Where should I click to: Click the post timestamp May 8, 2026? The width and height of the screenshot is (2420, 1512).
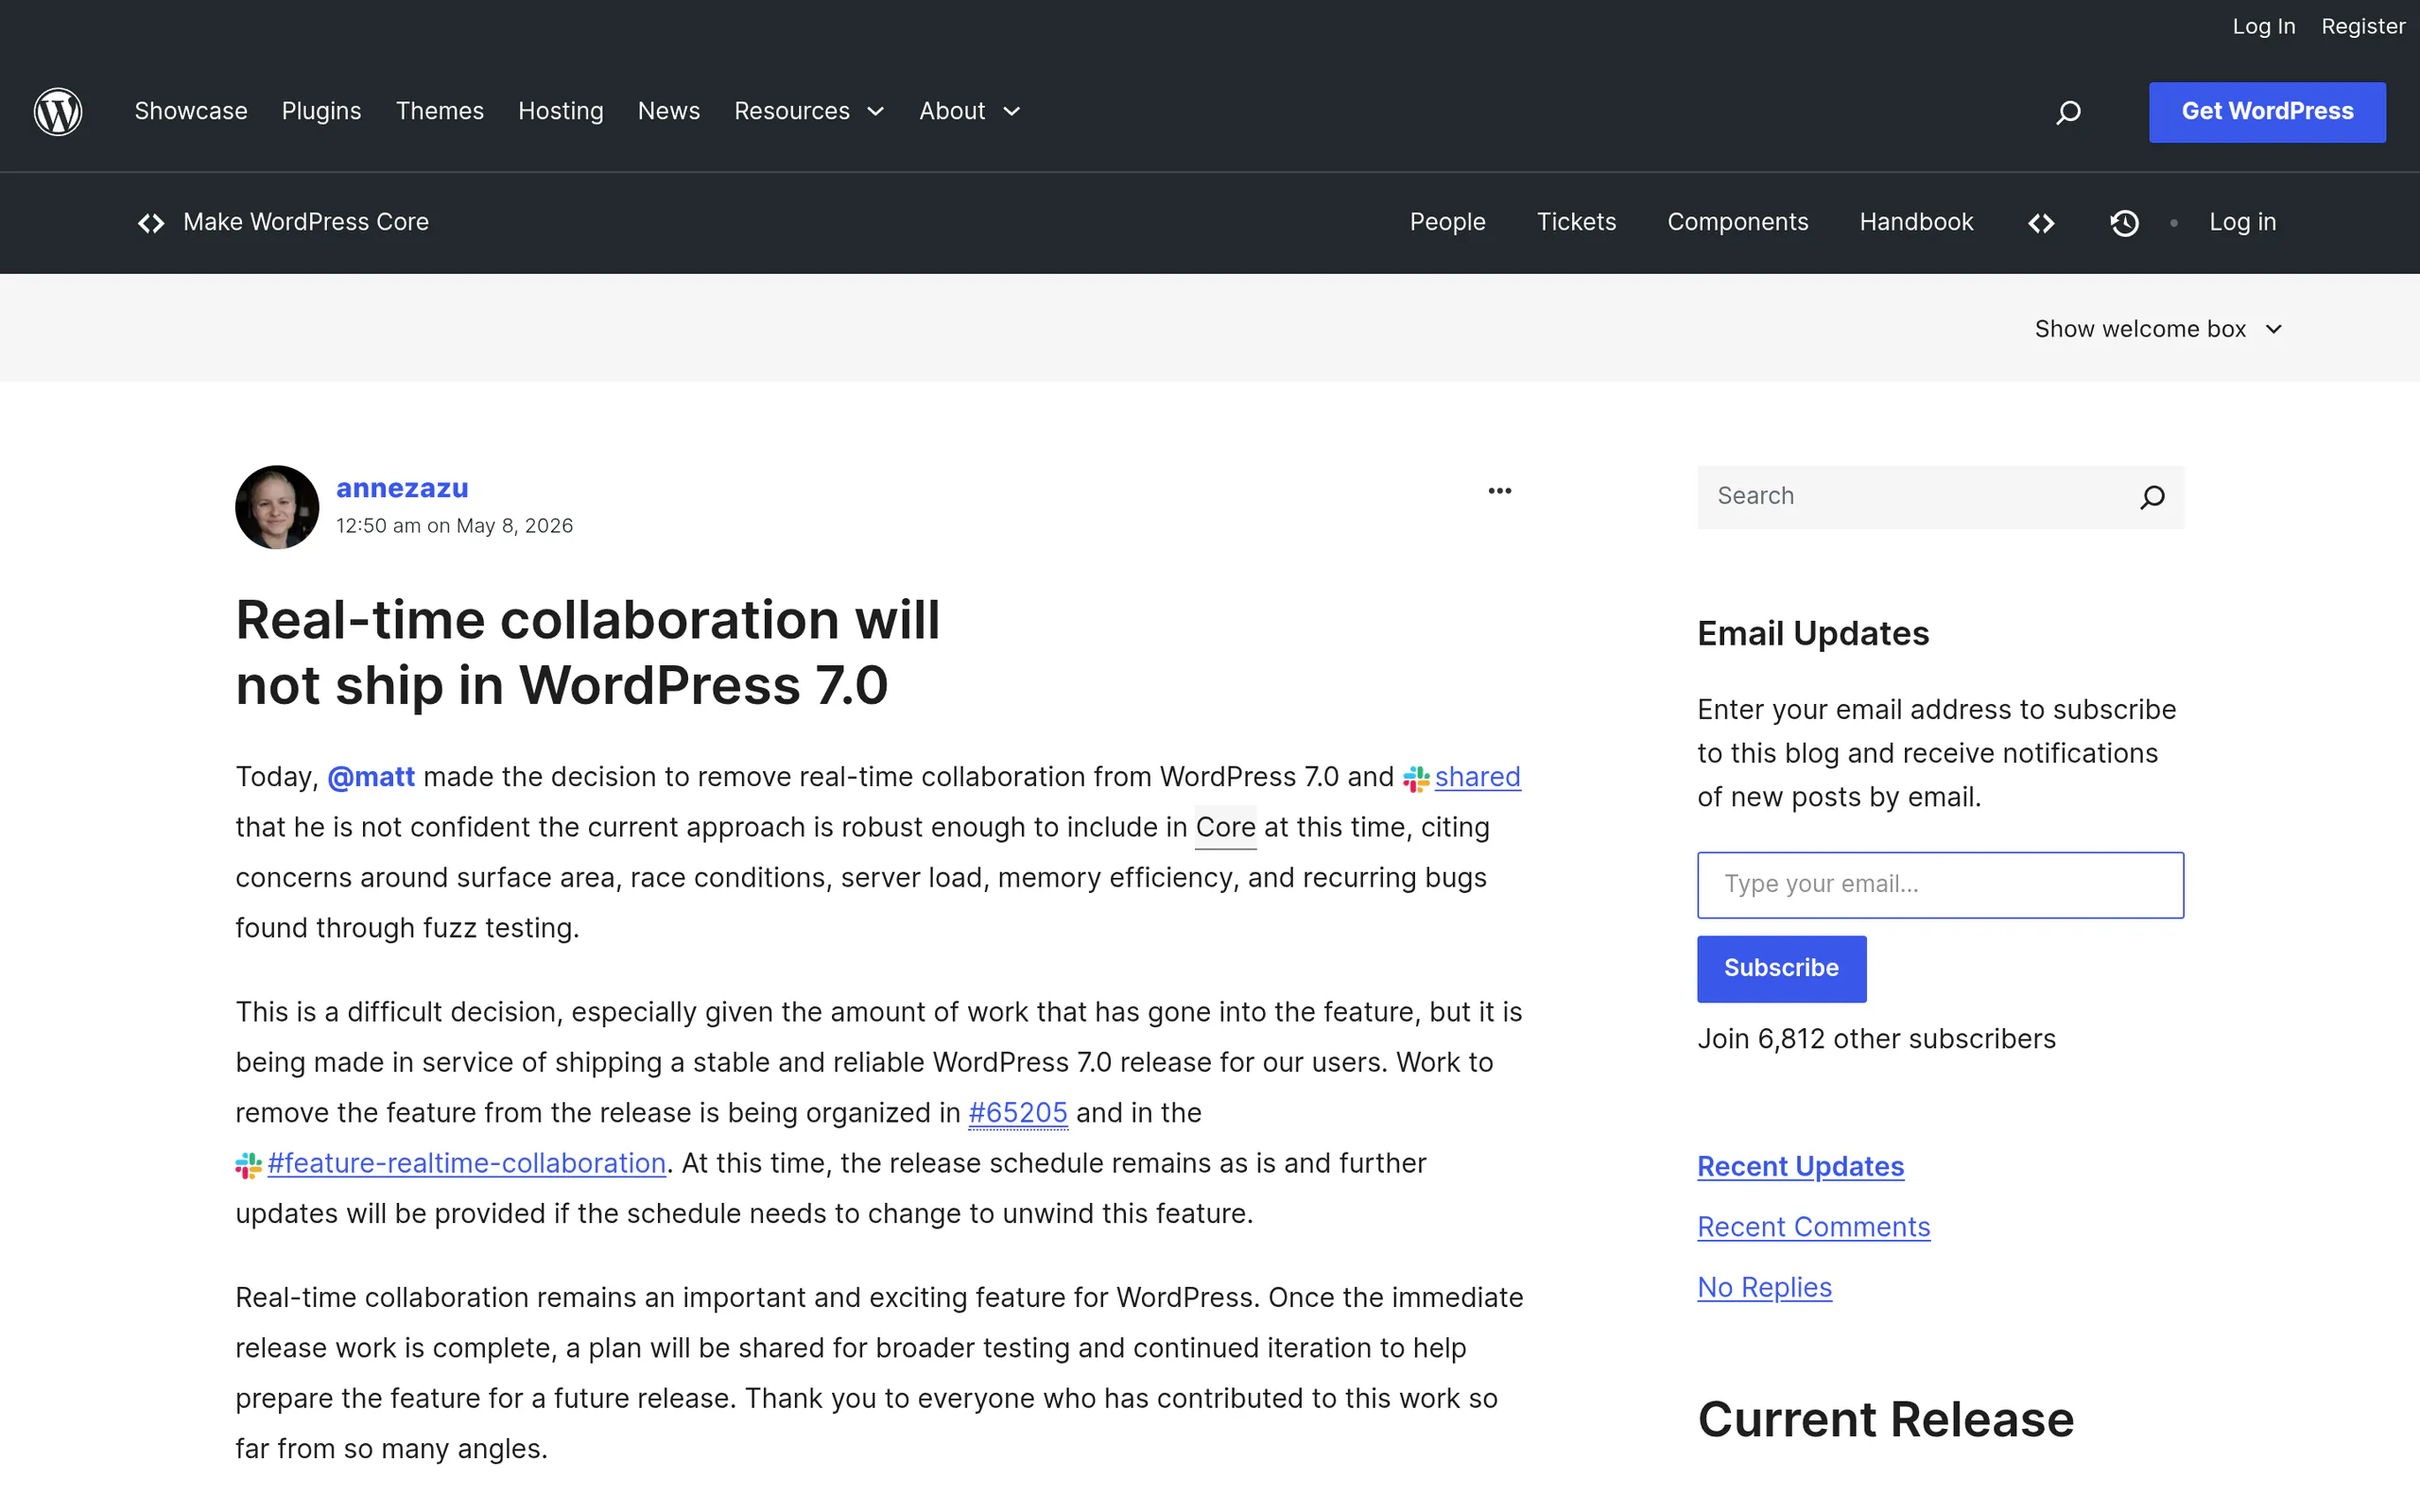click(454, 526)
